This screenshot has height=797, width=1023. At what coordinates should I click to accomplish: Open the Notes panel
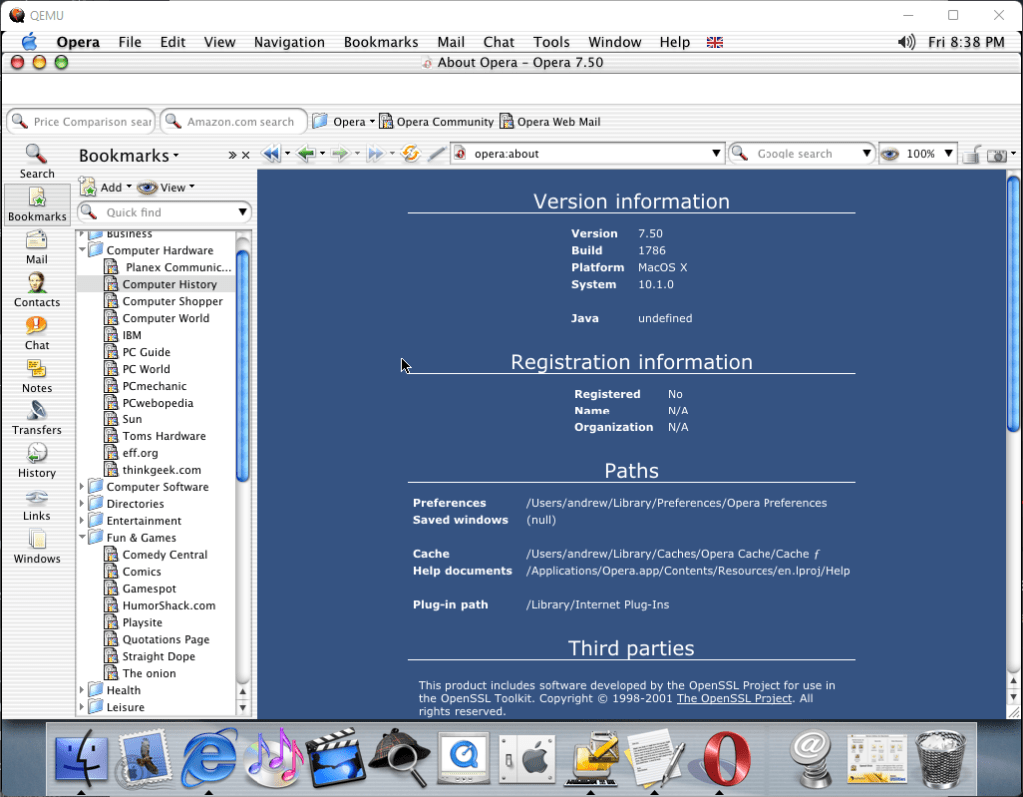point(37,375)
